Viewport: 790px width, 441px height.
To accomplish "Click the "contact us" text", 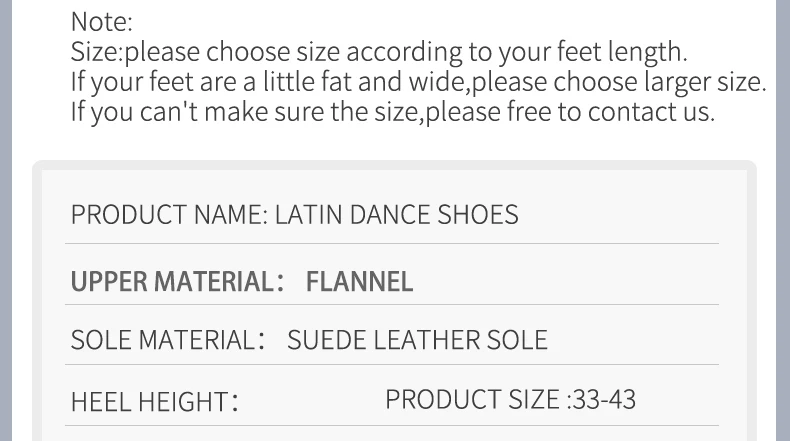I will tap(651, 111).
